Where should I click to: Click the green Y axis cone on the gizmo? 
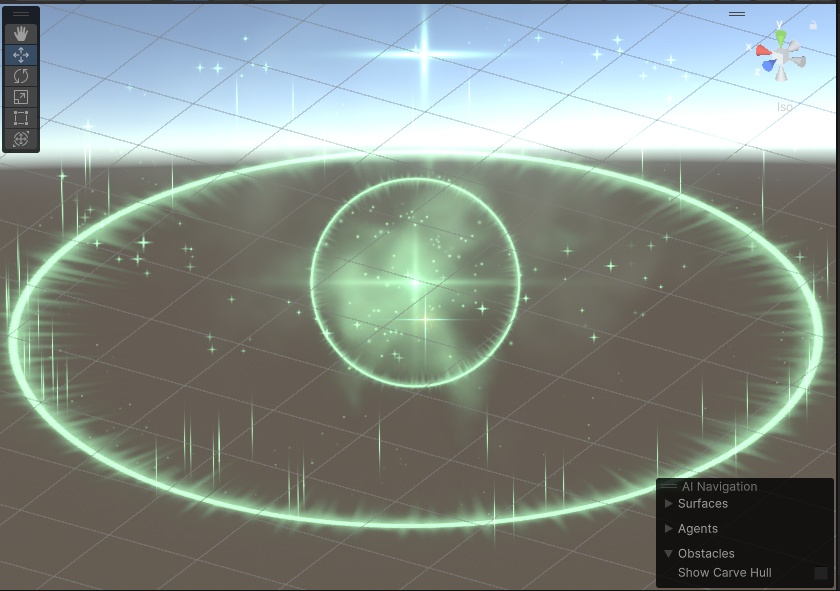pos(781,35)
